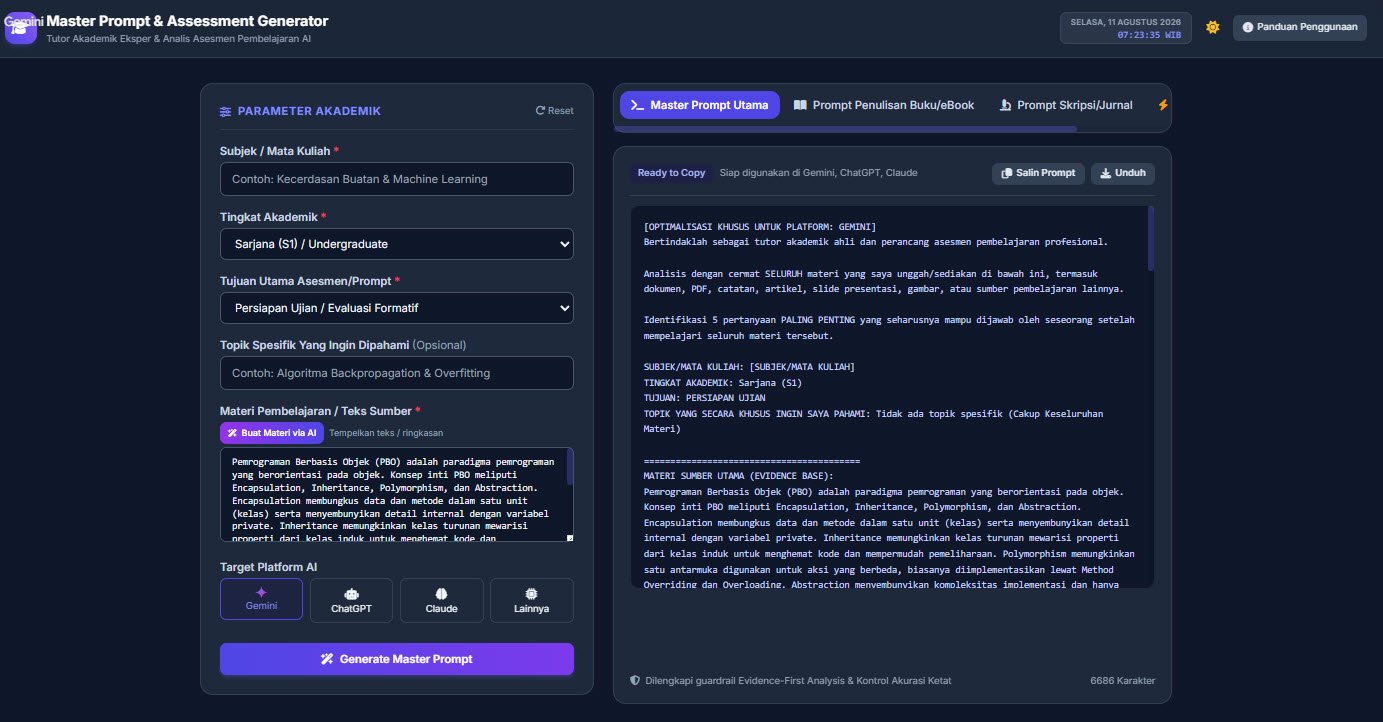
Task: Click the date and time display
Action: tap(1127, 28)
